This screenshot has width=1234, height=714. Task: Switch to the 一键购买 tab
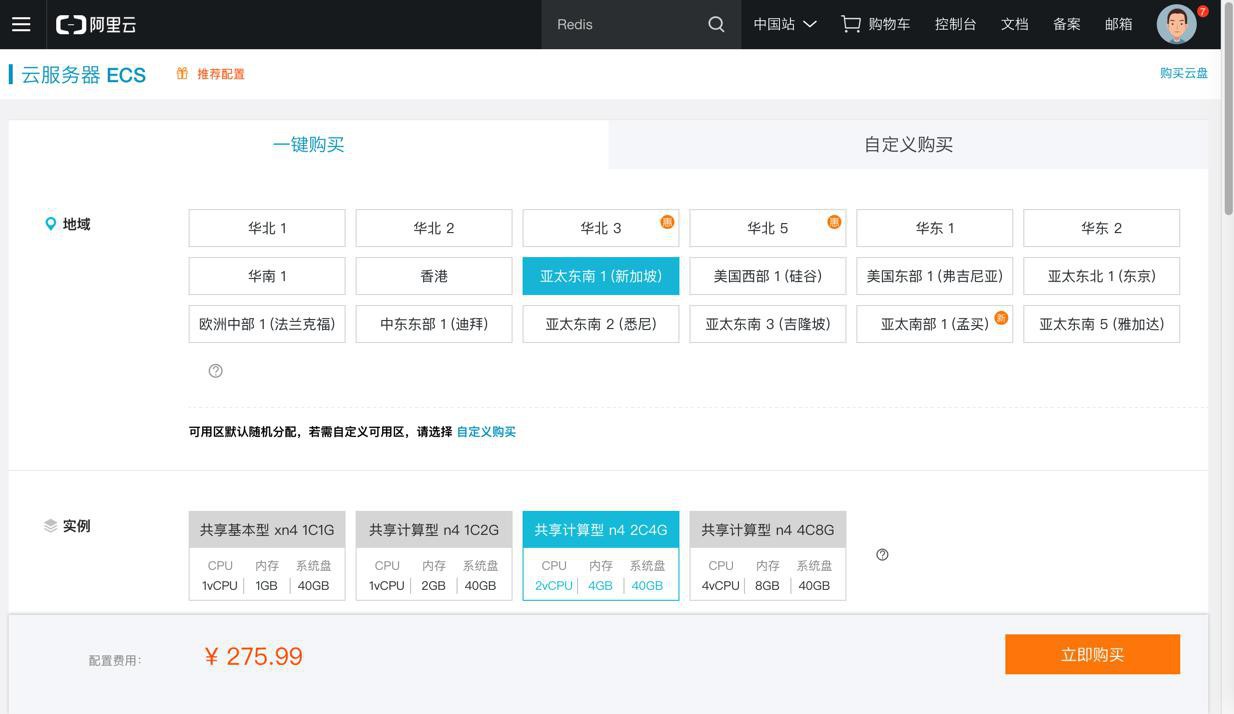308,145
